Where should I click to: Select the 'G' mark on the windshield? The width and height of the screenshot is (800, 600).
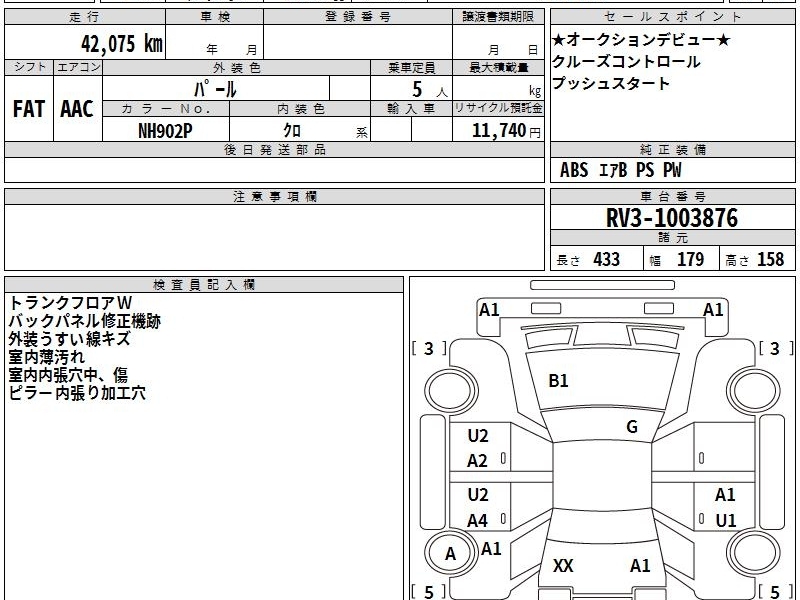632,426
